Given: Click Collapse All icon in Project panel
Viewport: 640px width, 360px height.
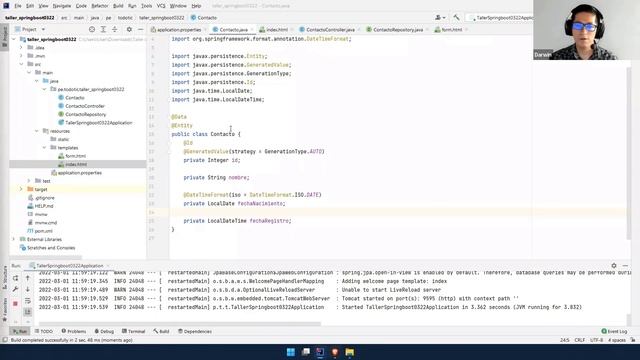Looking at the screenshot, I should coord(115,29).
